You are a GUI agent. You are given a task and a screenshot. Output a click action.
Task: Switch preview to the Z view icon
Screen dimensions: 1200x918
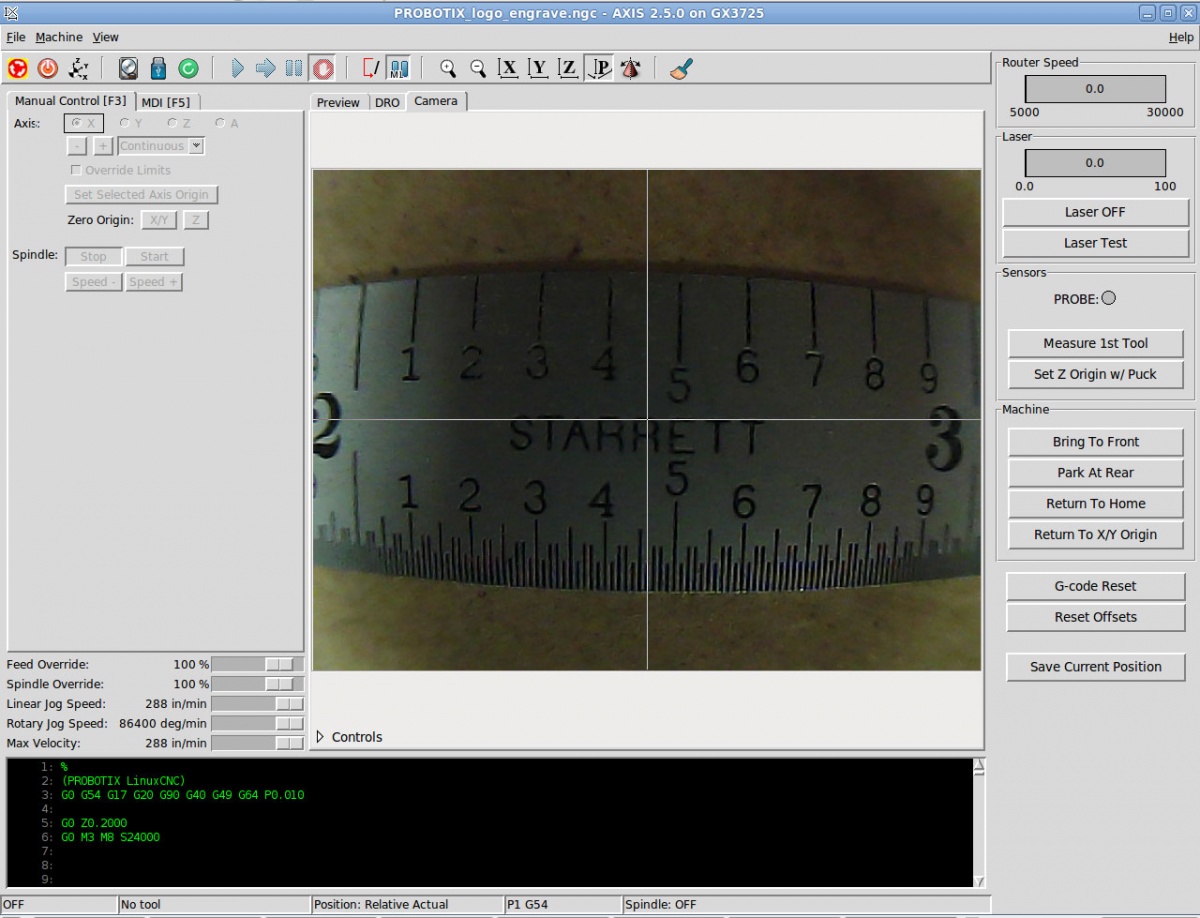pyautogui.click(x=567, y=68)
